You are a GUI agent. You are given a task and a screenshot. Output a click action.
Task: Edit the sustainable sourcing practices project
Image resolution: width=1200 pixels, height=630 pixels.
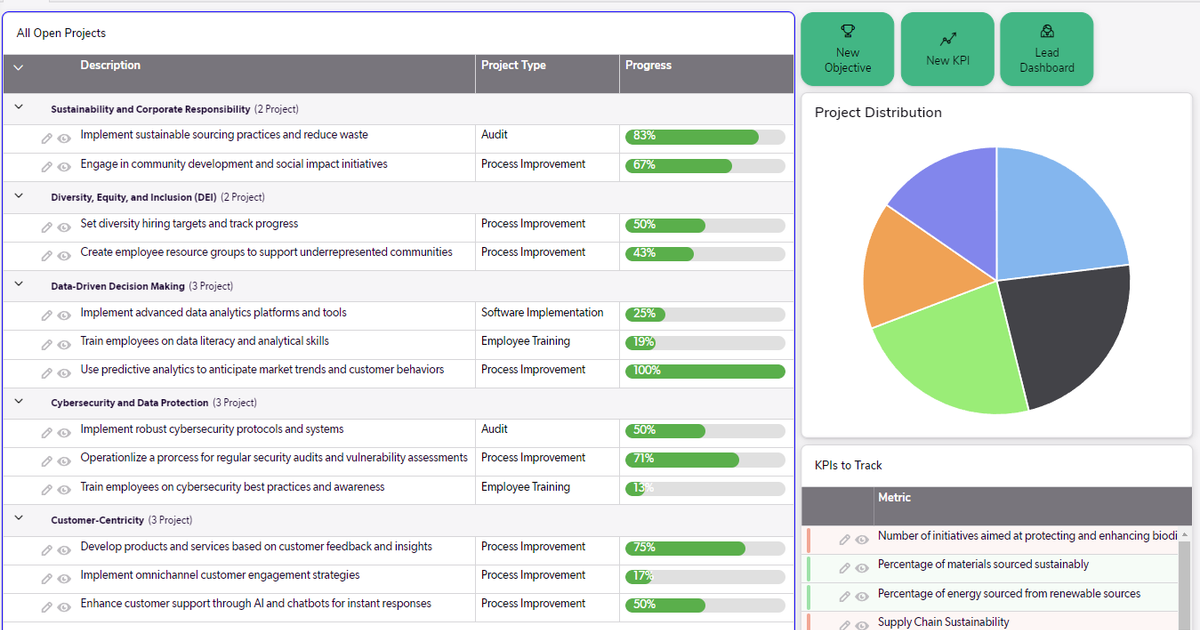point(46,139)
